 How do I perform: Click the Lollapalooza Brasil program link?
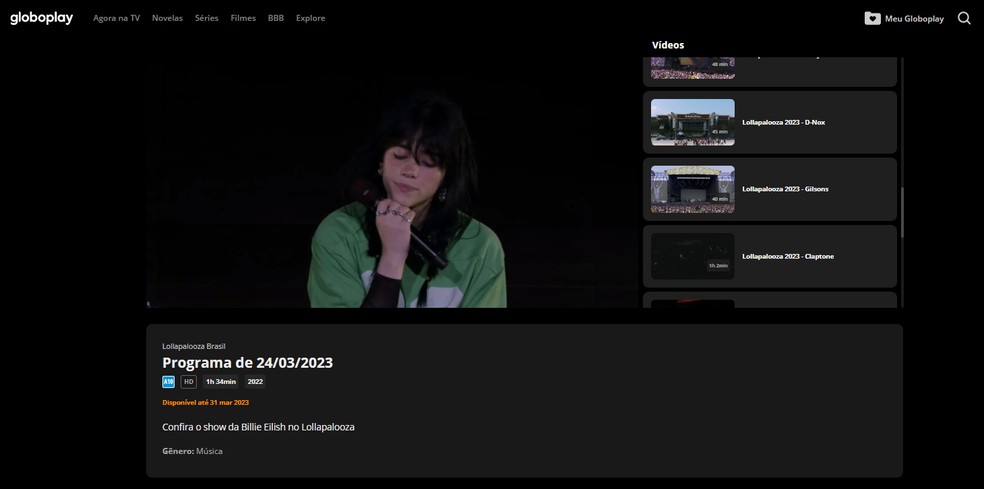(x=193, y=346)
